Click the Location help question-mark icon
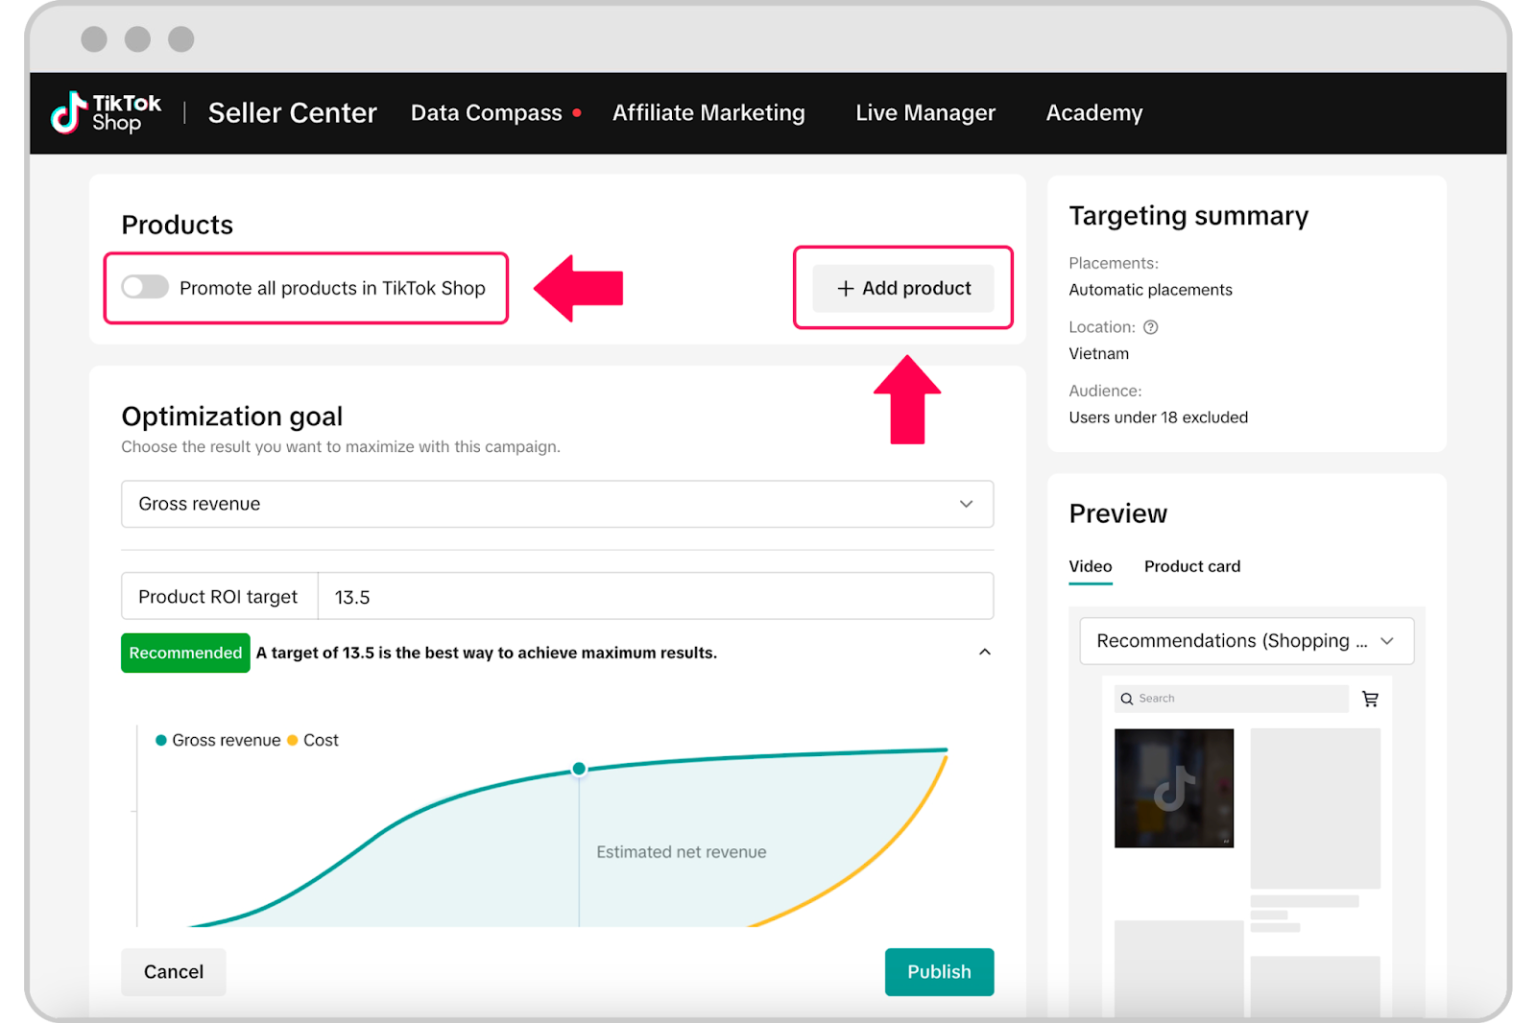The height and width of the screenshot is (1023, 1536). point(1150,327)
